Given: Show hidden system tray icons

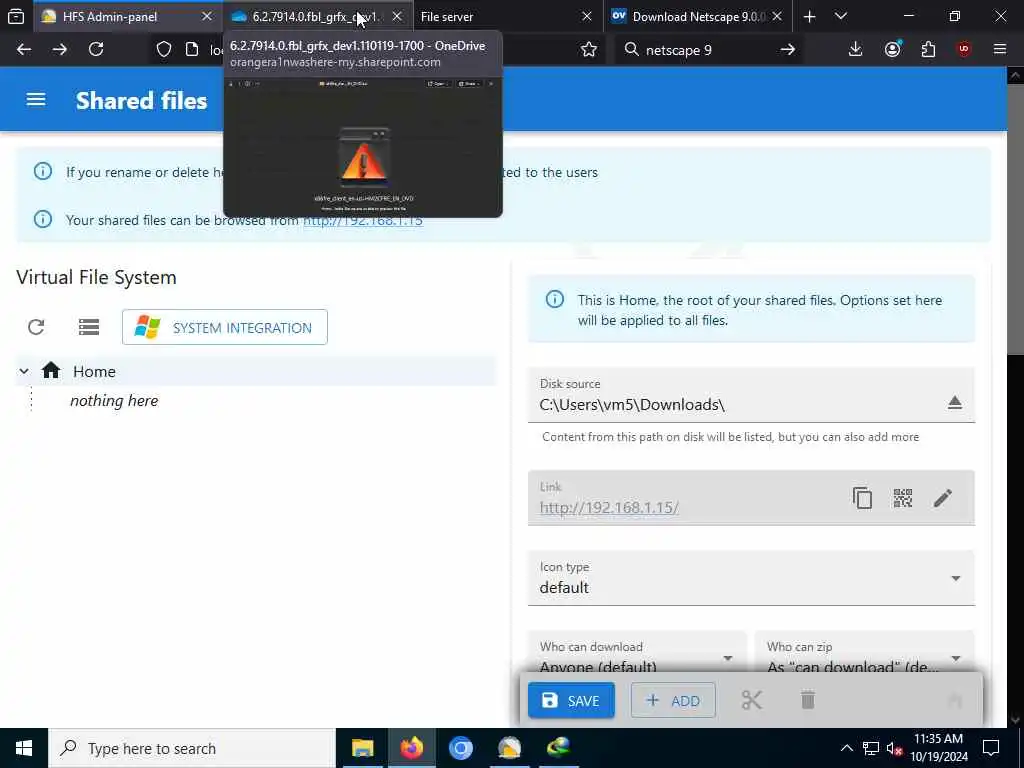Looking at the screenshot, I should click(x=846, y=748).
